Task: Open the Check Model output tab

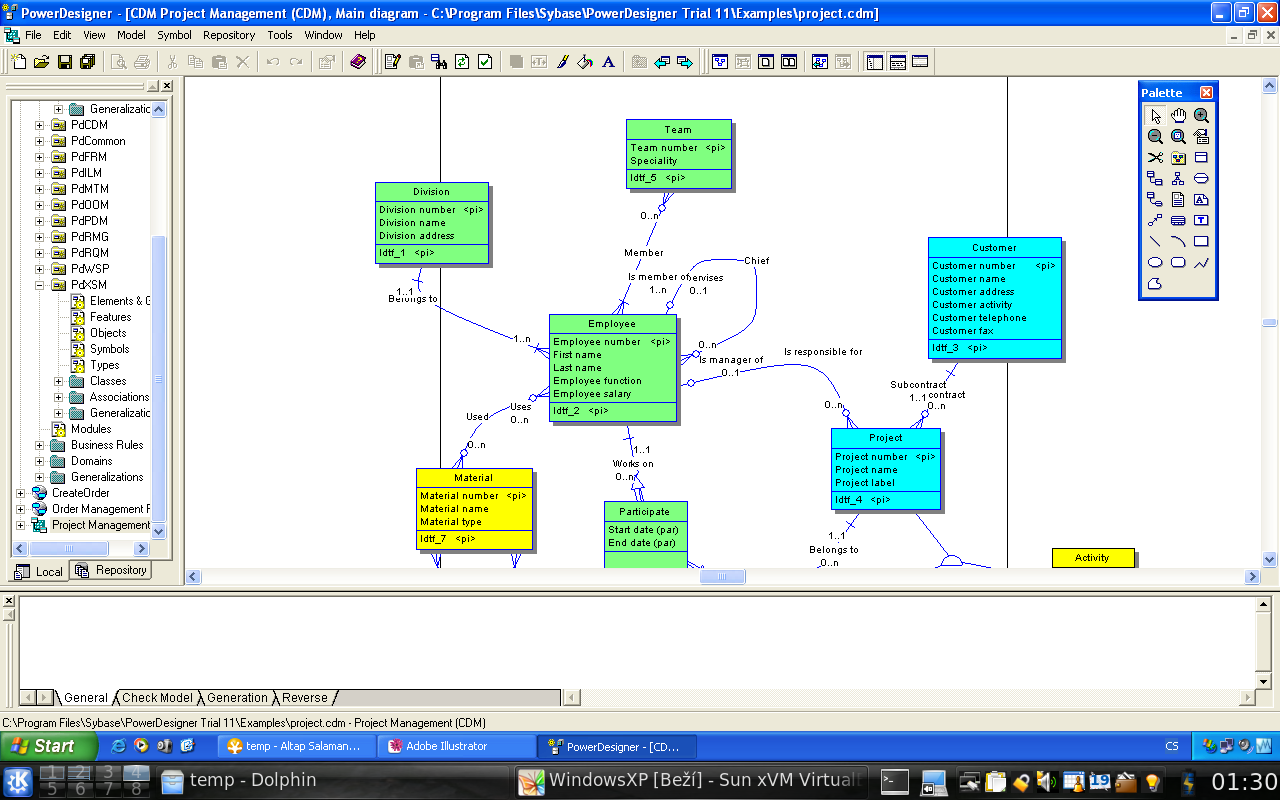Action: [157, 698]
